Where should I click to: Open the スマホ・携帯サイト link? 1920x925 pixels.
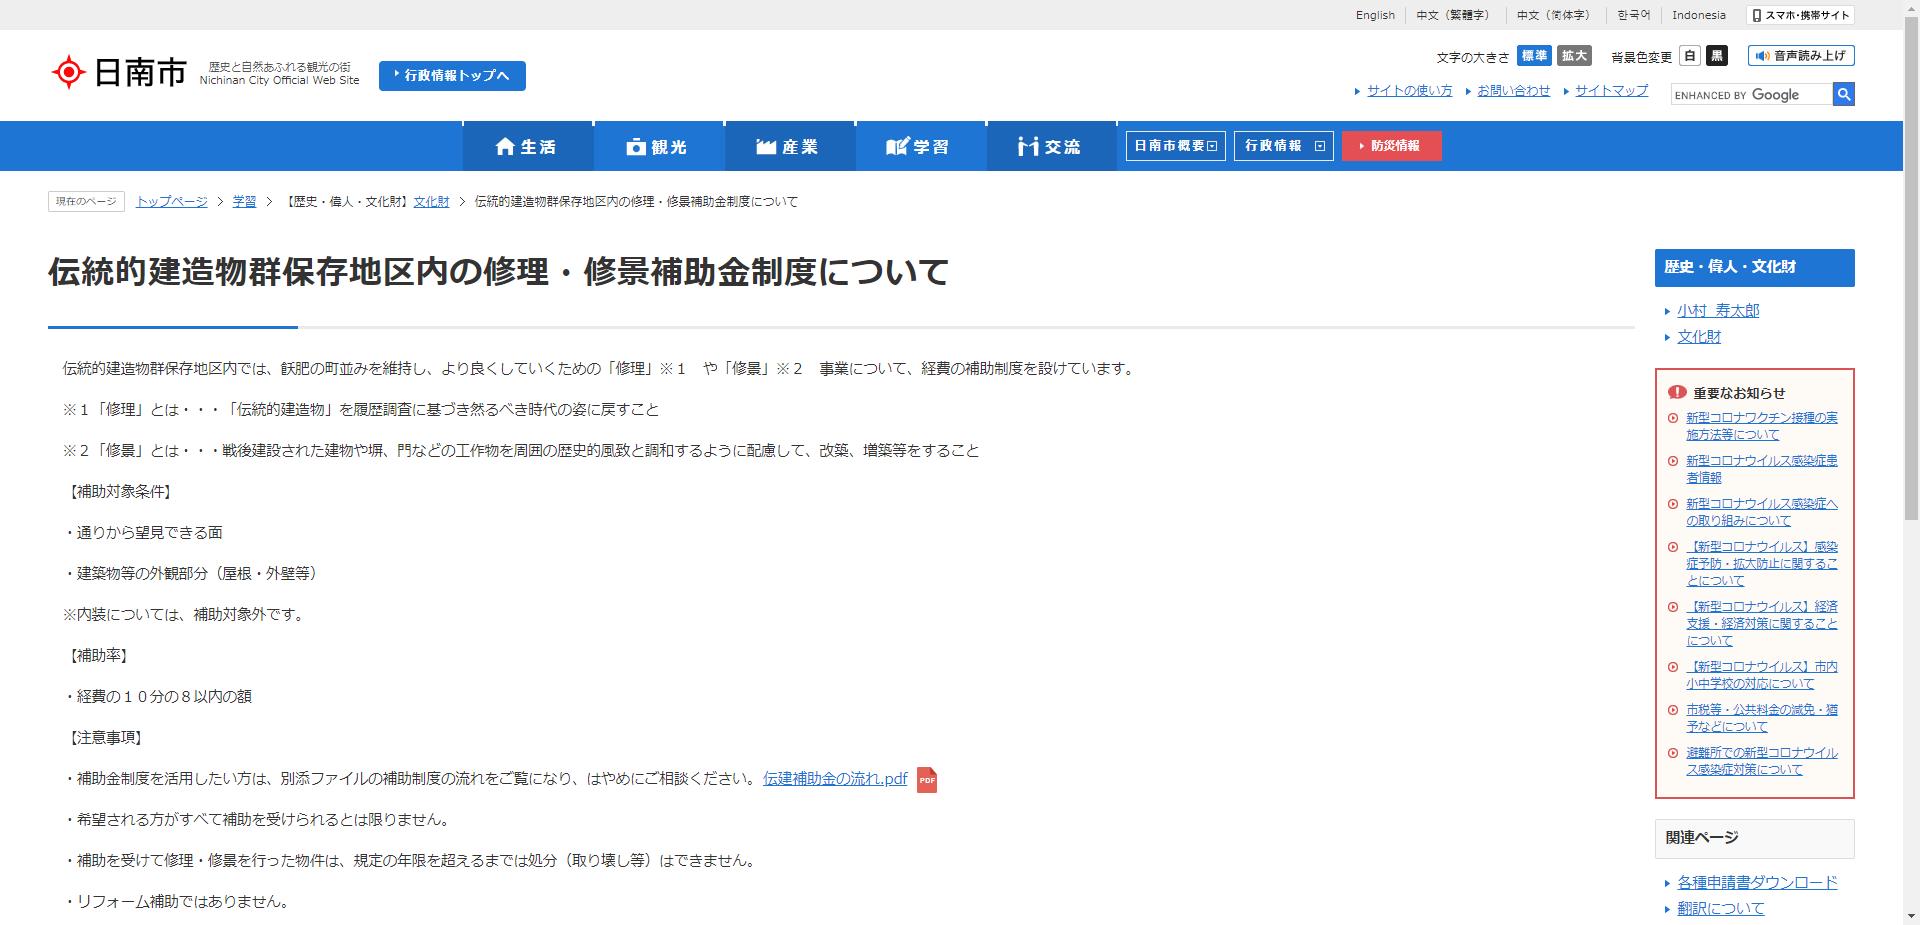(x=1801, y=15)
